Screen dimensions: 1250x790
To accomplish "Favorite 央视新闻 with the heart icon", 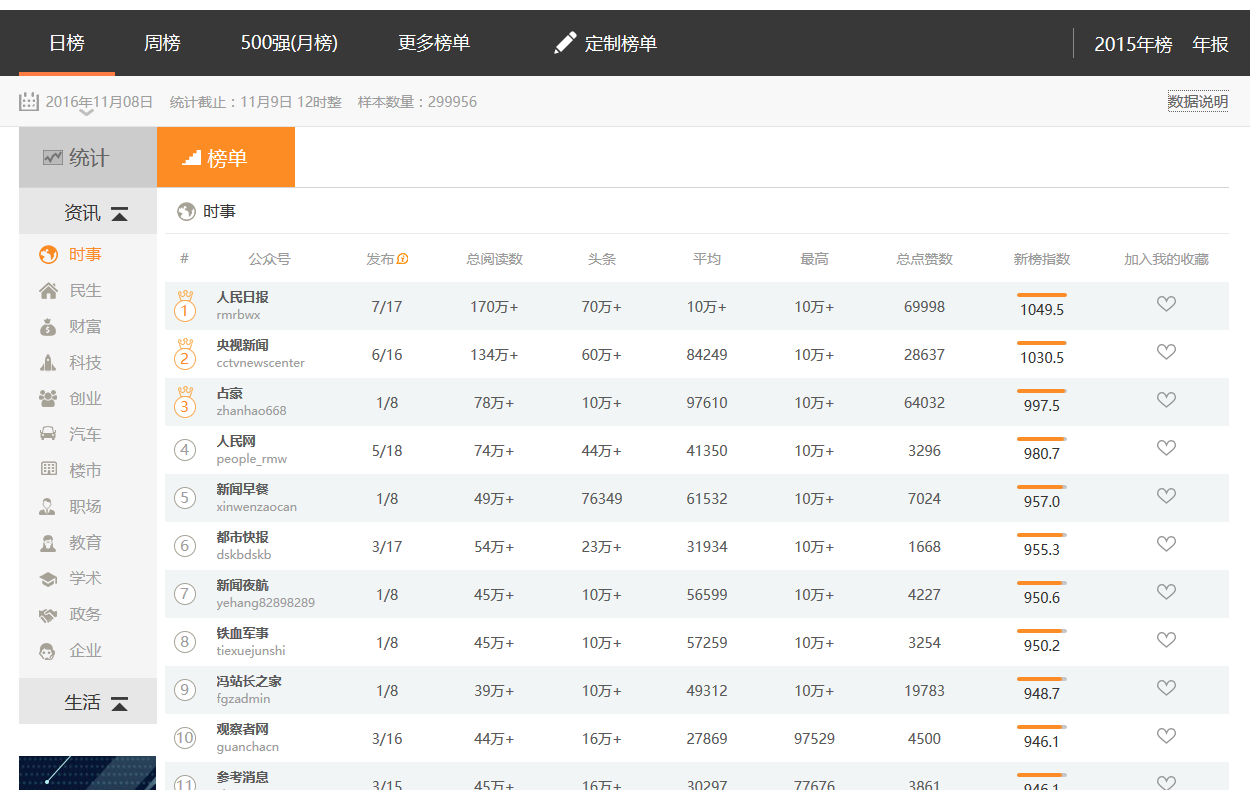I will pos(1166,352).
